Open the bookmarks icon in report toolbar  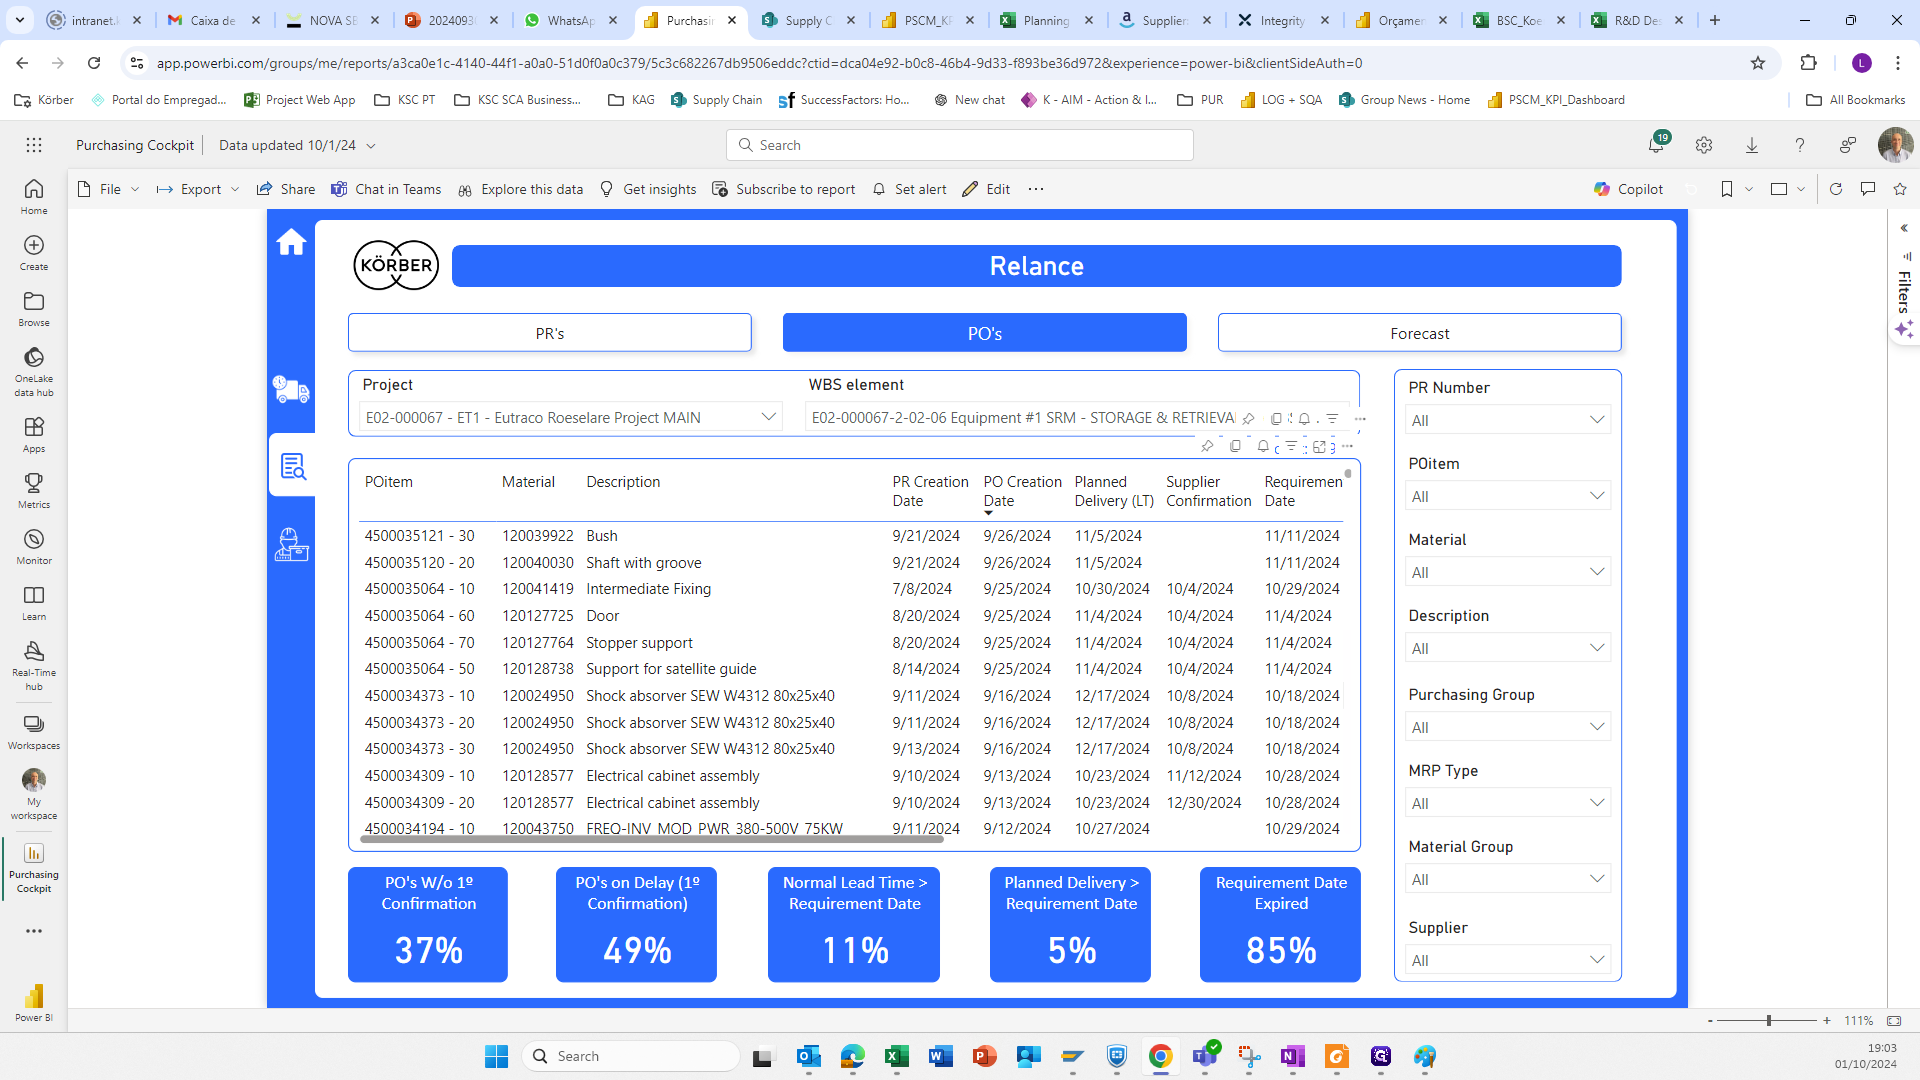(x=1727, y=189)
